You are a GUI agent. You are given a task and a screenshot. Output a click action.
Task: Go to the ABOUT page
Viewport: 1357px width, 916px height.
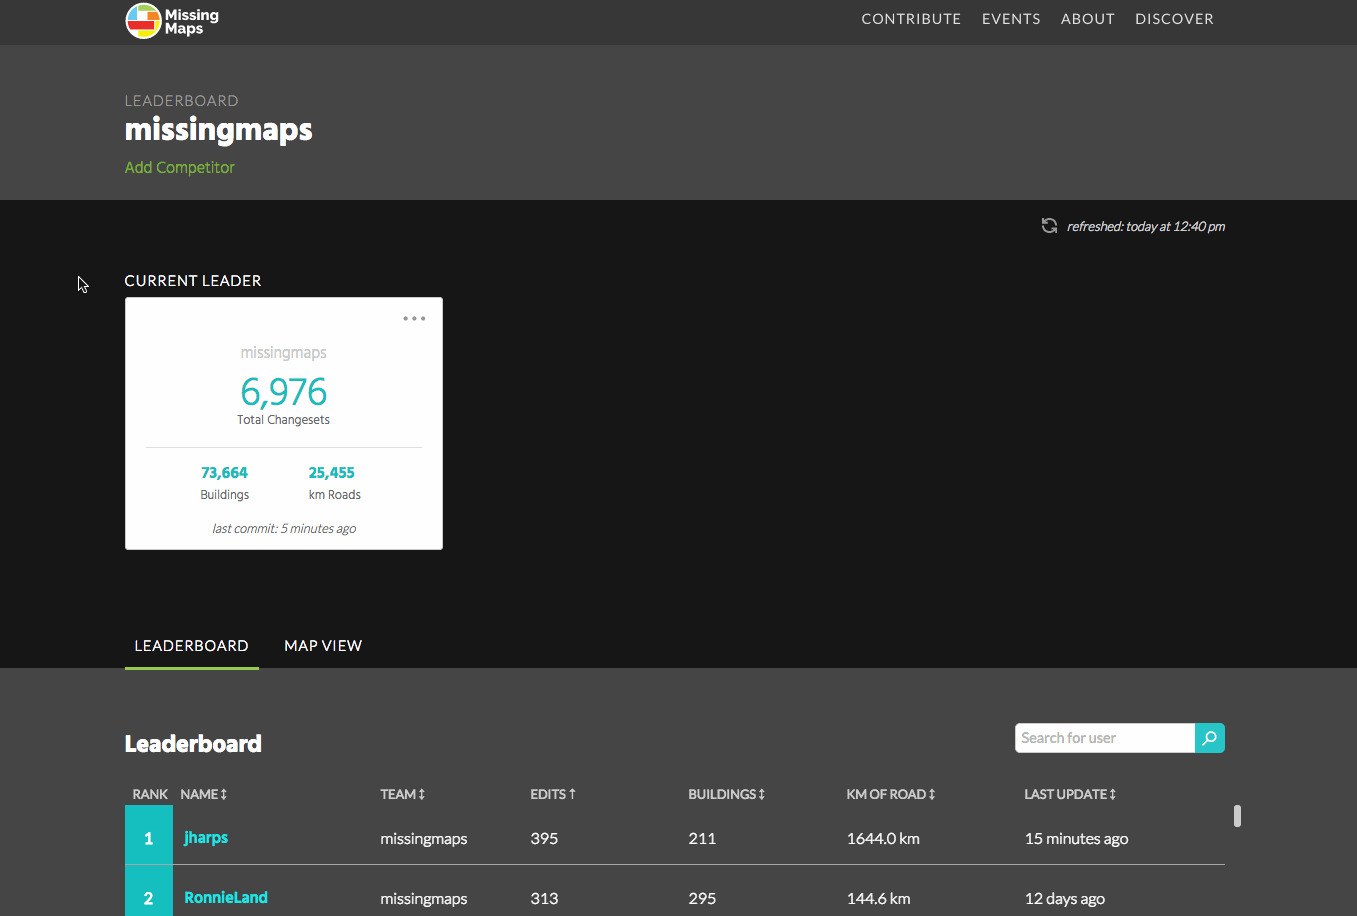(x=1088, y=19)
